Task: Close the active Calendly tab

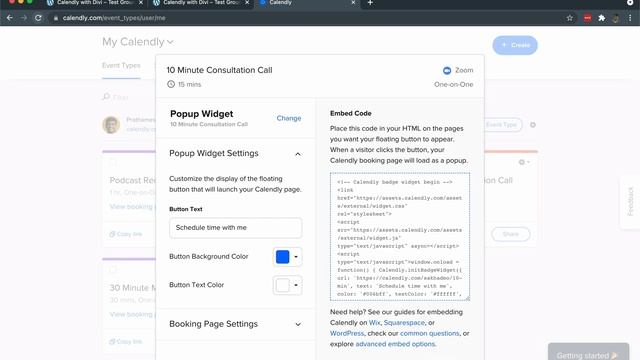Action: tap(353, 3)
